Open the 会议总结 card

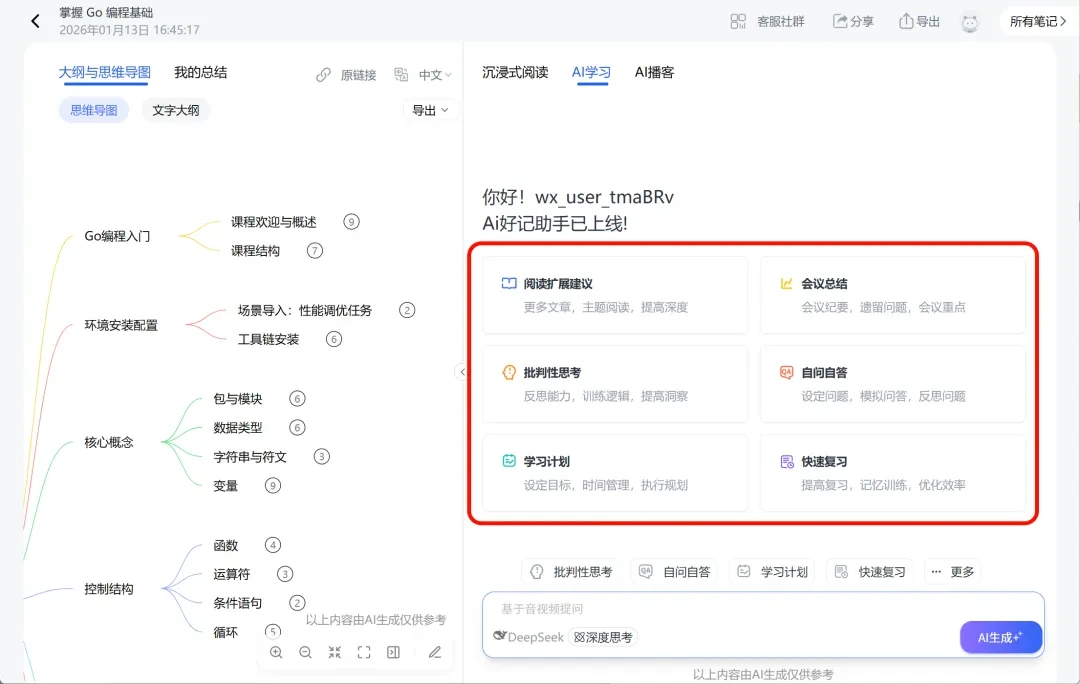893,295
